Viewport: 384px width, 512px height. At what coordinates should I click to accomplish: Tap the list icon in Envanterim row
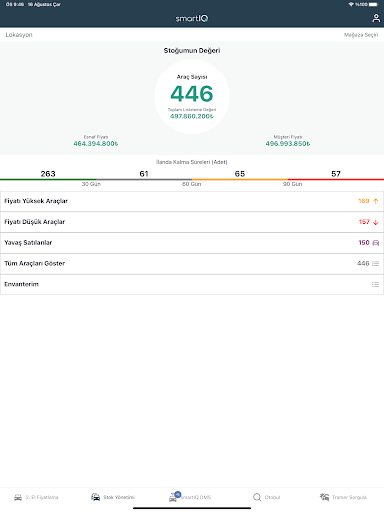tap(375, 285)
